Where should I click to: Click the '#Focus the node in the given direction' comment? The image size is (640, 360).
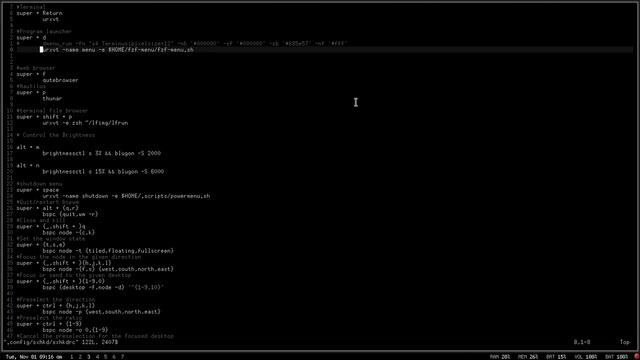click(79, 257)
